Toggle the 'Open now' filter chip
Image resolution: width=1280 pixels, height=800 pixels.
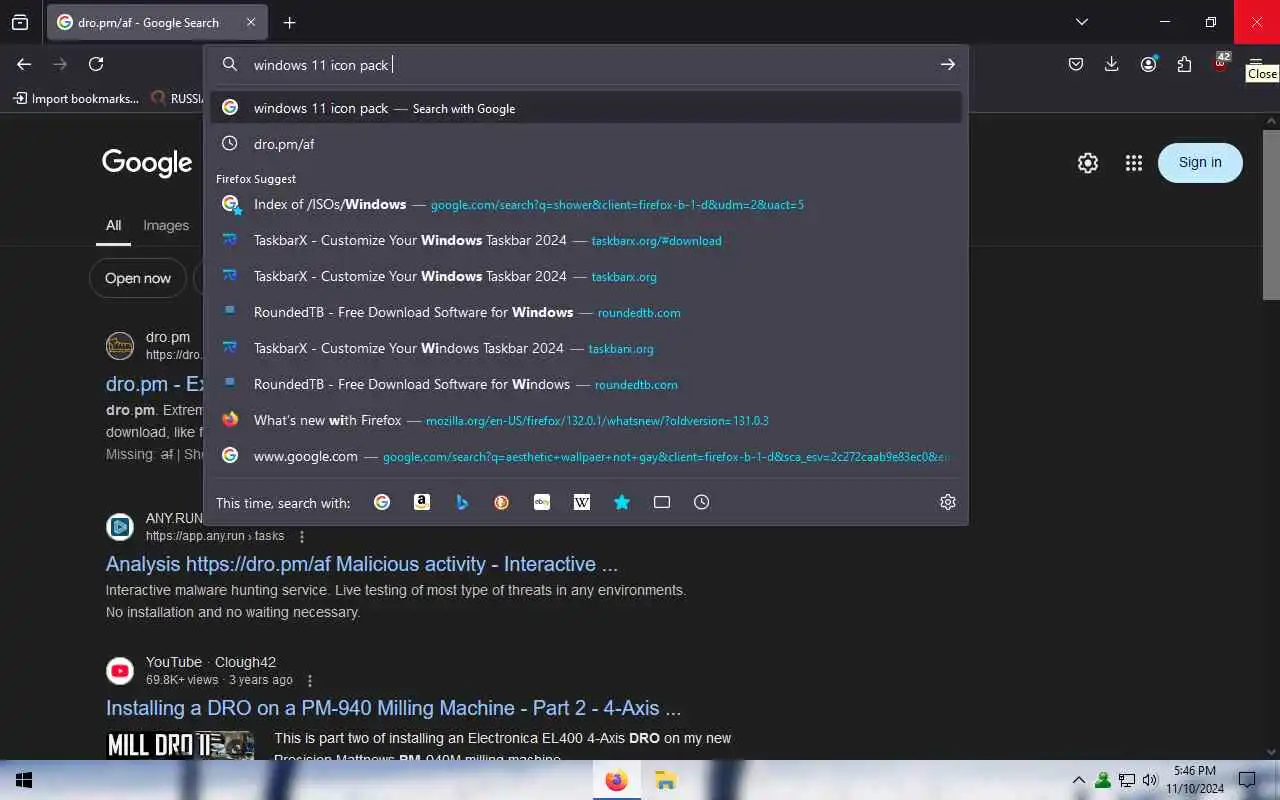138,278
